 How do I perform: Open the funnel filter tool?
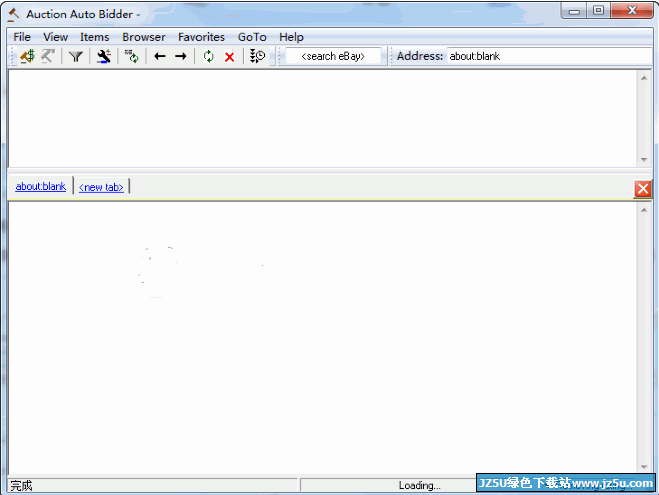76,56
